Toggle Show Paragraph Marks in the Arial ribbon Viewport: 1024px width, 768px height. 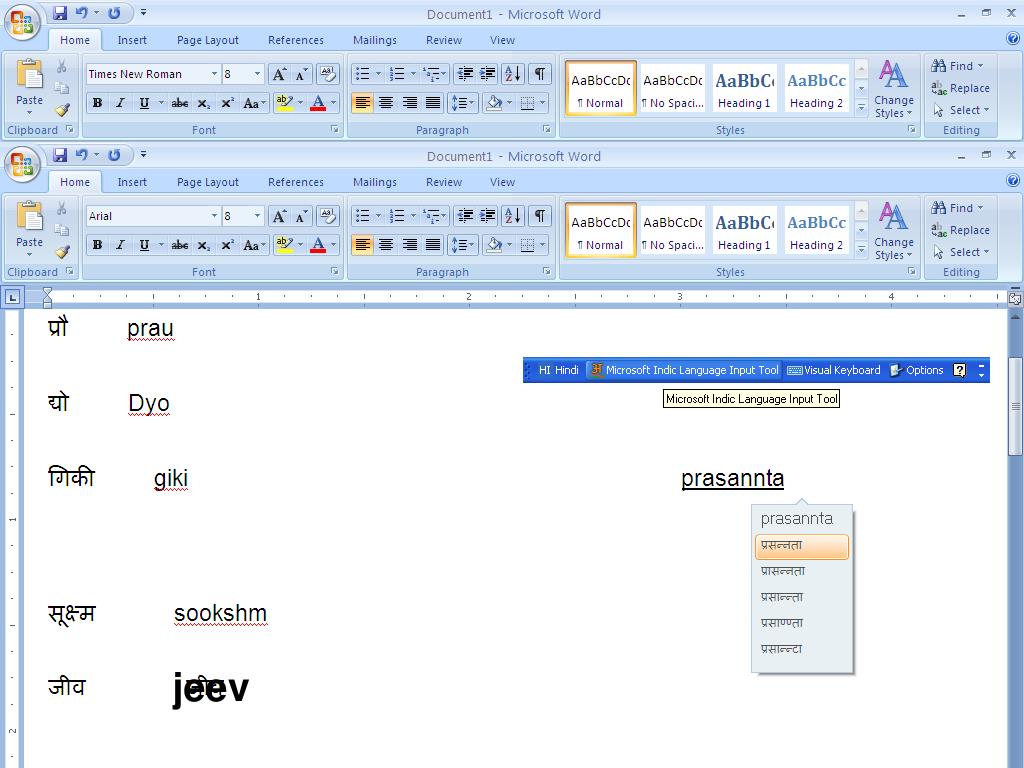coord(539,216)
